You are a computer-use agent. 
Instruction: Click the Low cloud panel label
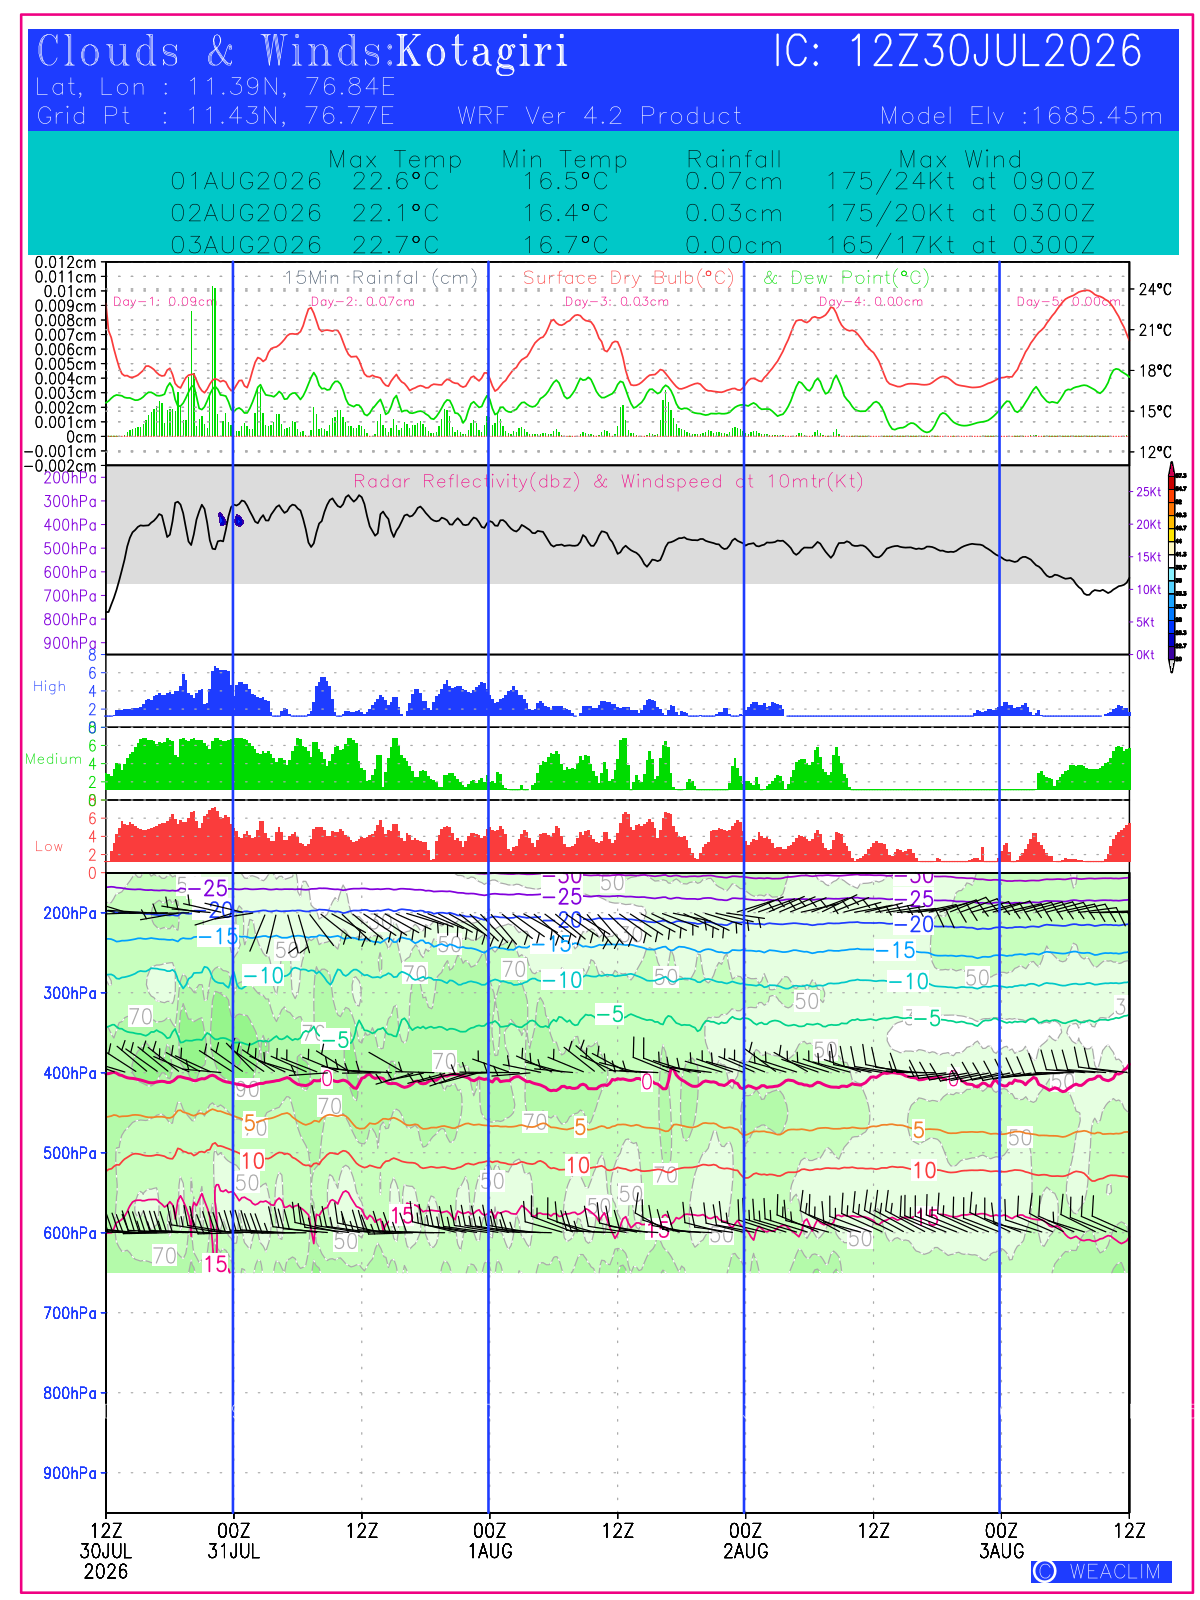click(49, 846)
